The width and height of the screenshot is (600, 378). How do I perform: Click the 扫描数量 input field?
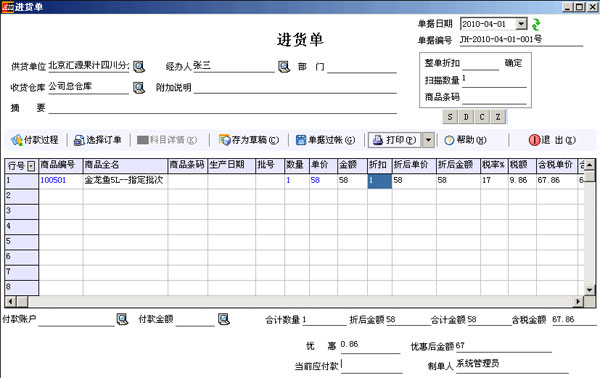coord(494,80)
